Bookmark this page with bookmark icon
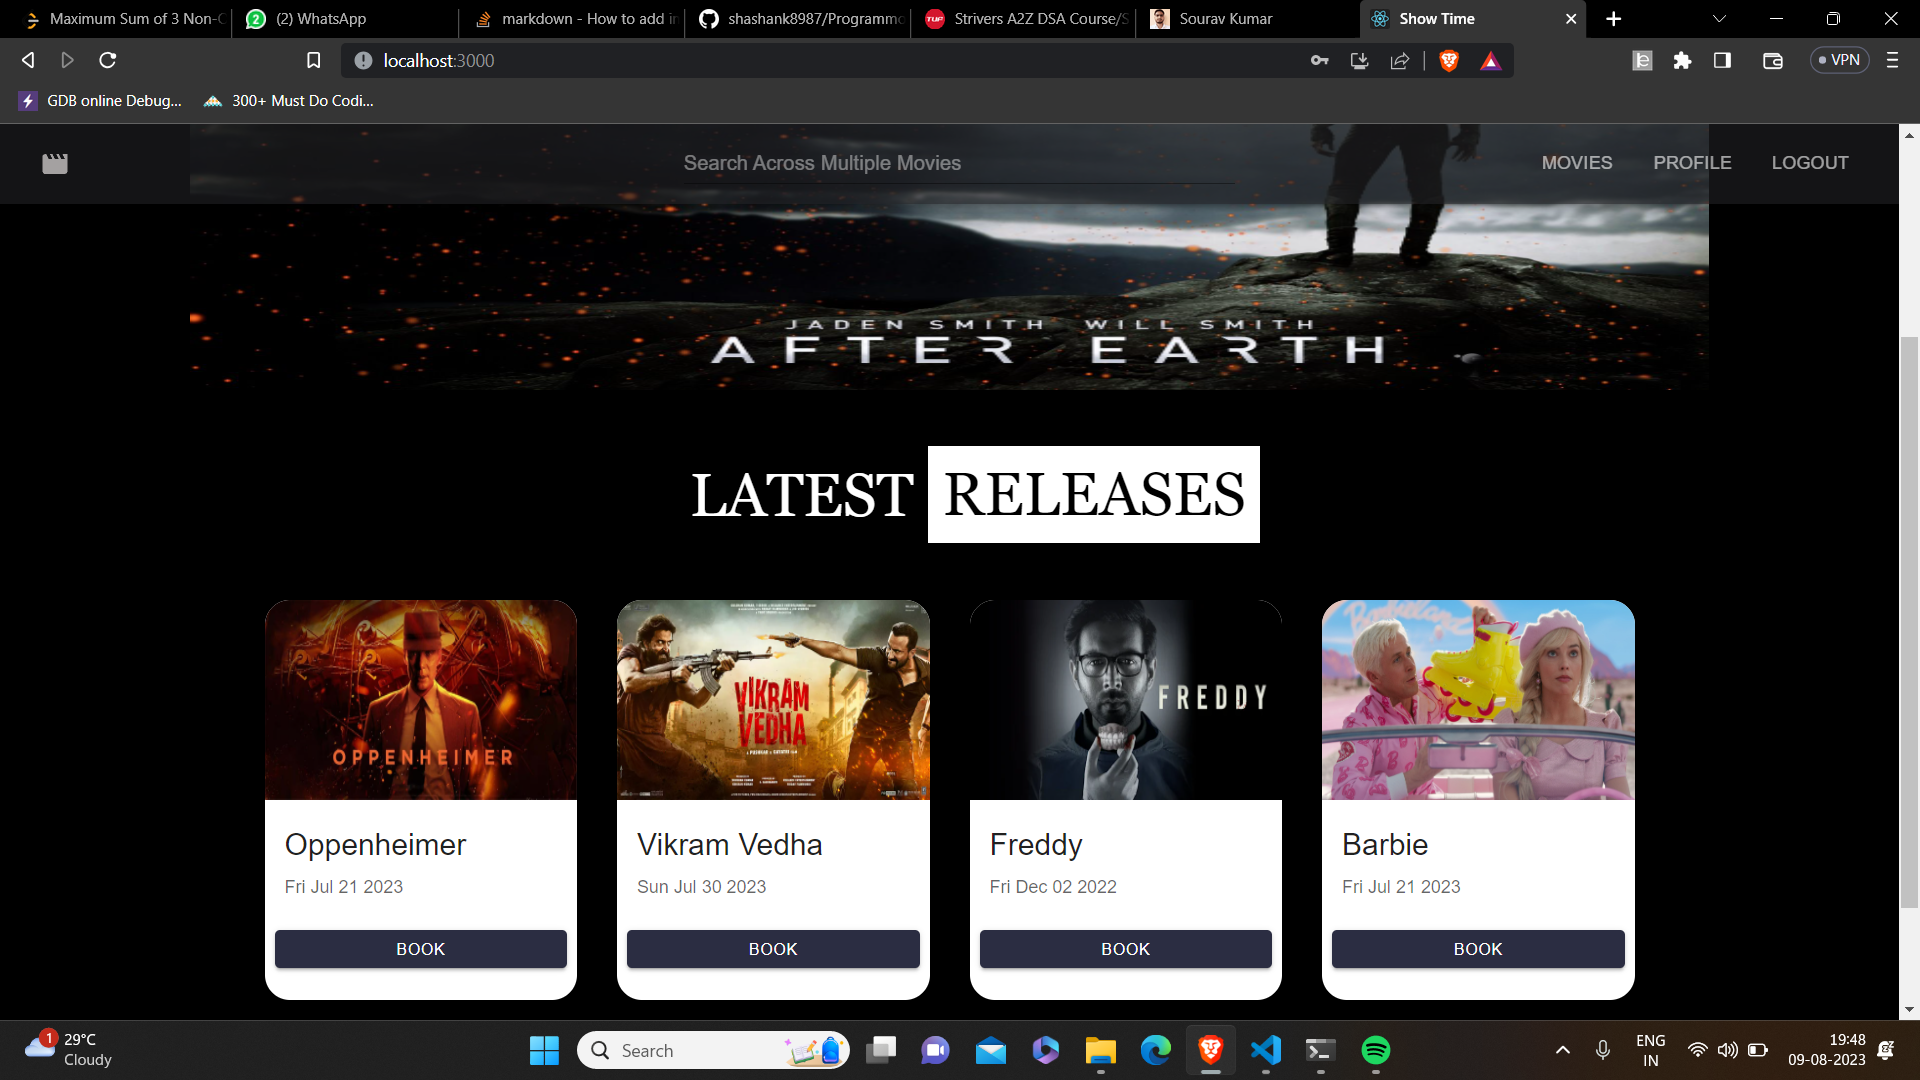Image resolution: width=1920 pixels, height=1080 pixels. click(x=313, y=61)
